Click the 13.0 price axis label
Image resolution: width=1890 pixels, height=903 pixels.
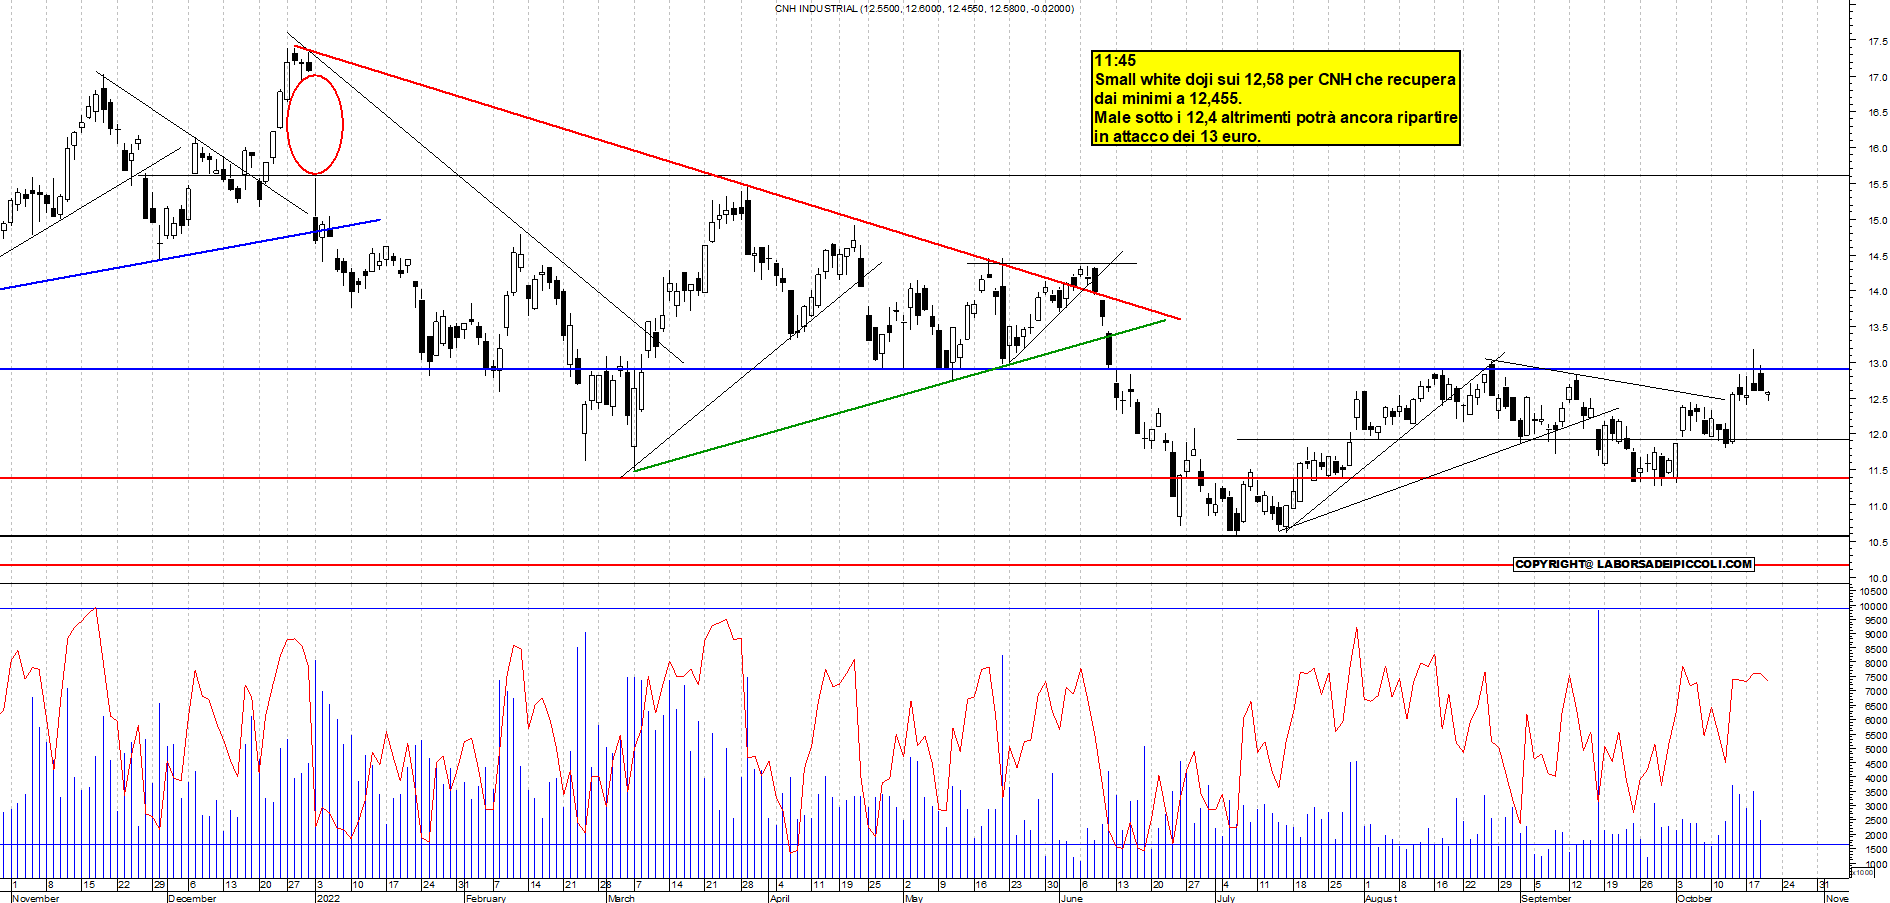pos(1877,364)
